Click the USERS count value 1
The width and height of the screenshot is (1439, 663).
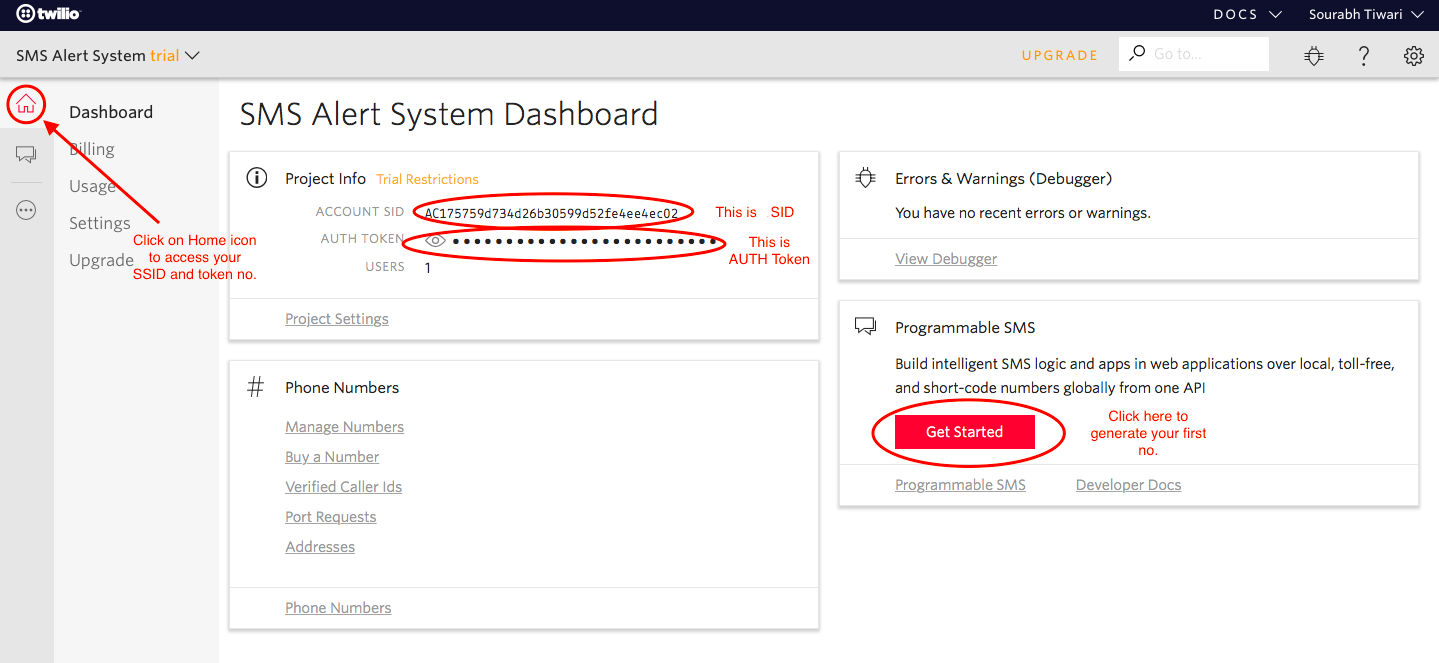pos(428,268)
